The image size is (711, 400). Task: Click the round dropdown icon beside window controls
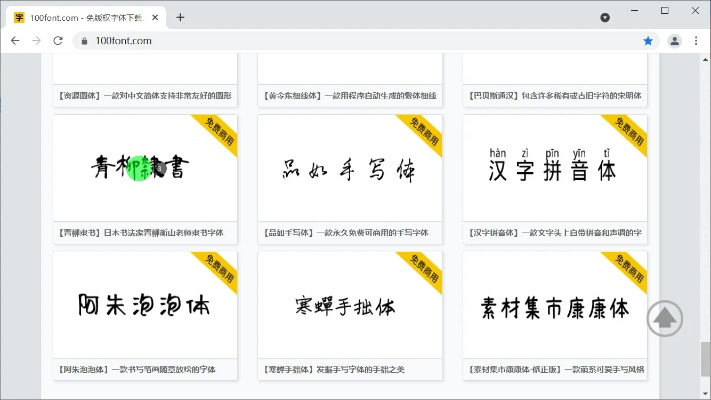coord(605,17)
